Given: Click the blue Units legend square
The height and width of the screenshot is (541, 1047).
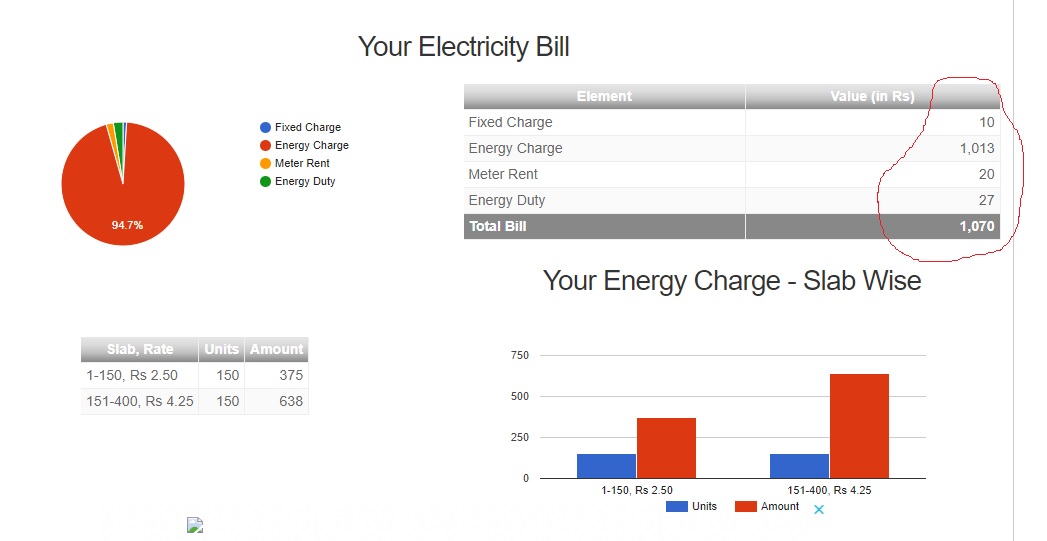Looking at the screenshot, I should [676, 507].
